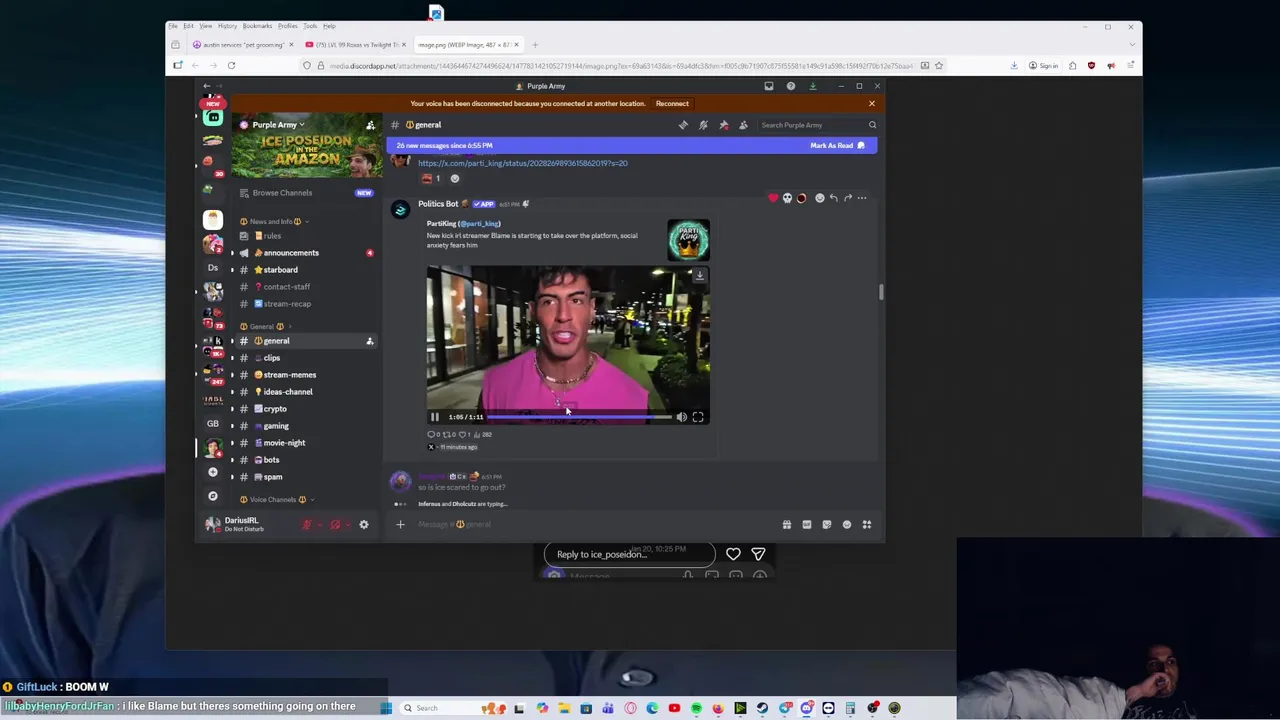Open the search magnifier icon
This screenshot has height=720, width=1280.
[x=872, y=125]
